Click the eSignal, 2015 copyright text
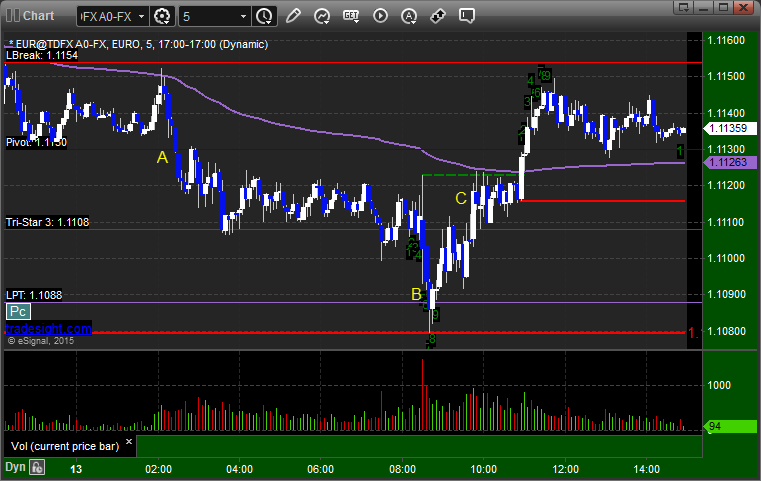761x481 pixels. pos(41,341)
